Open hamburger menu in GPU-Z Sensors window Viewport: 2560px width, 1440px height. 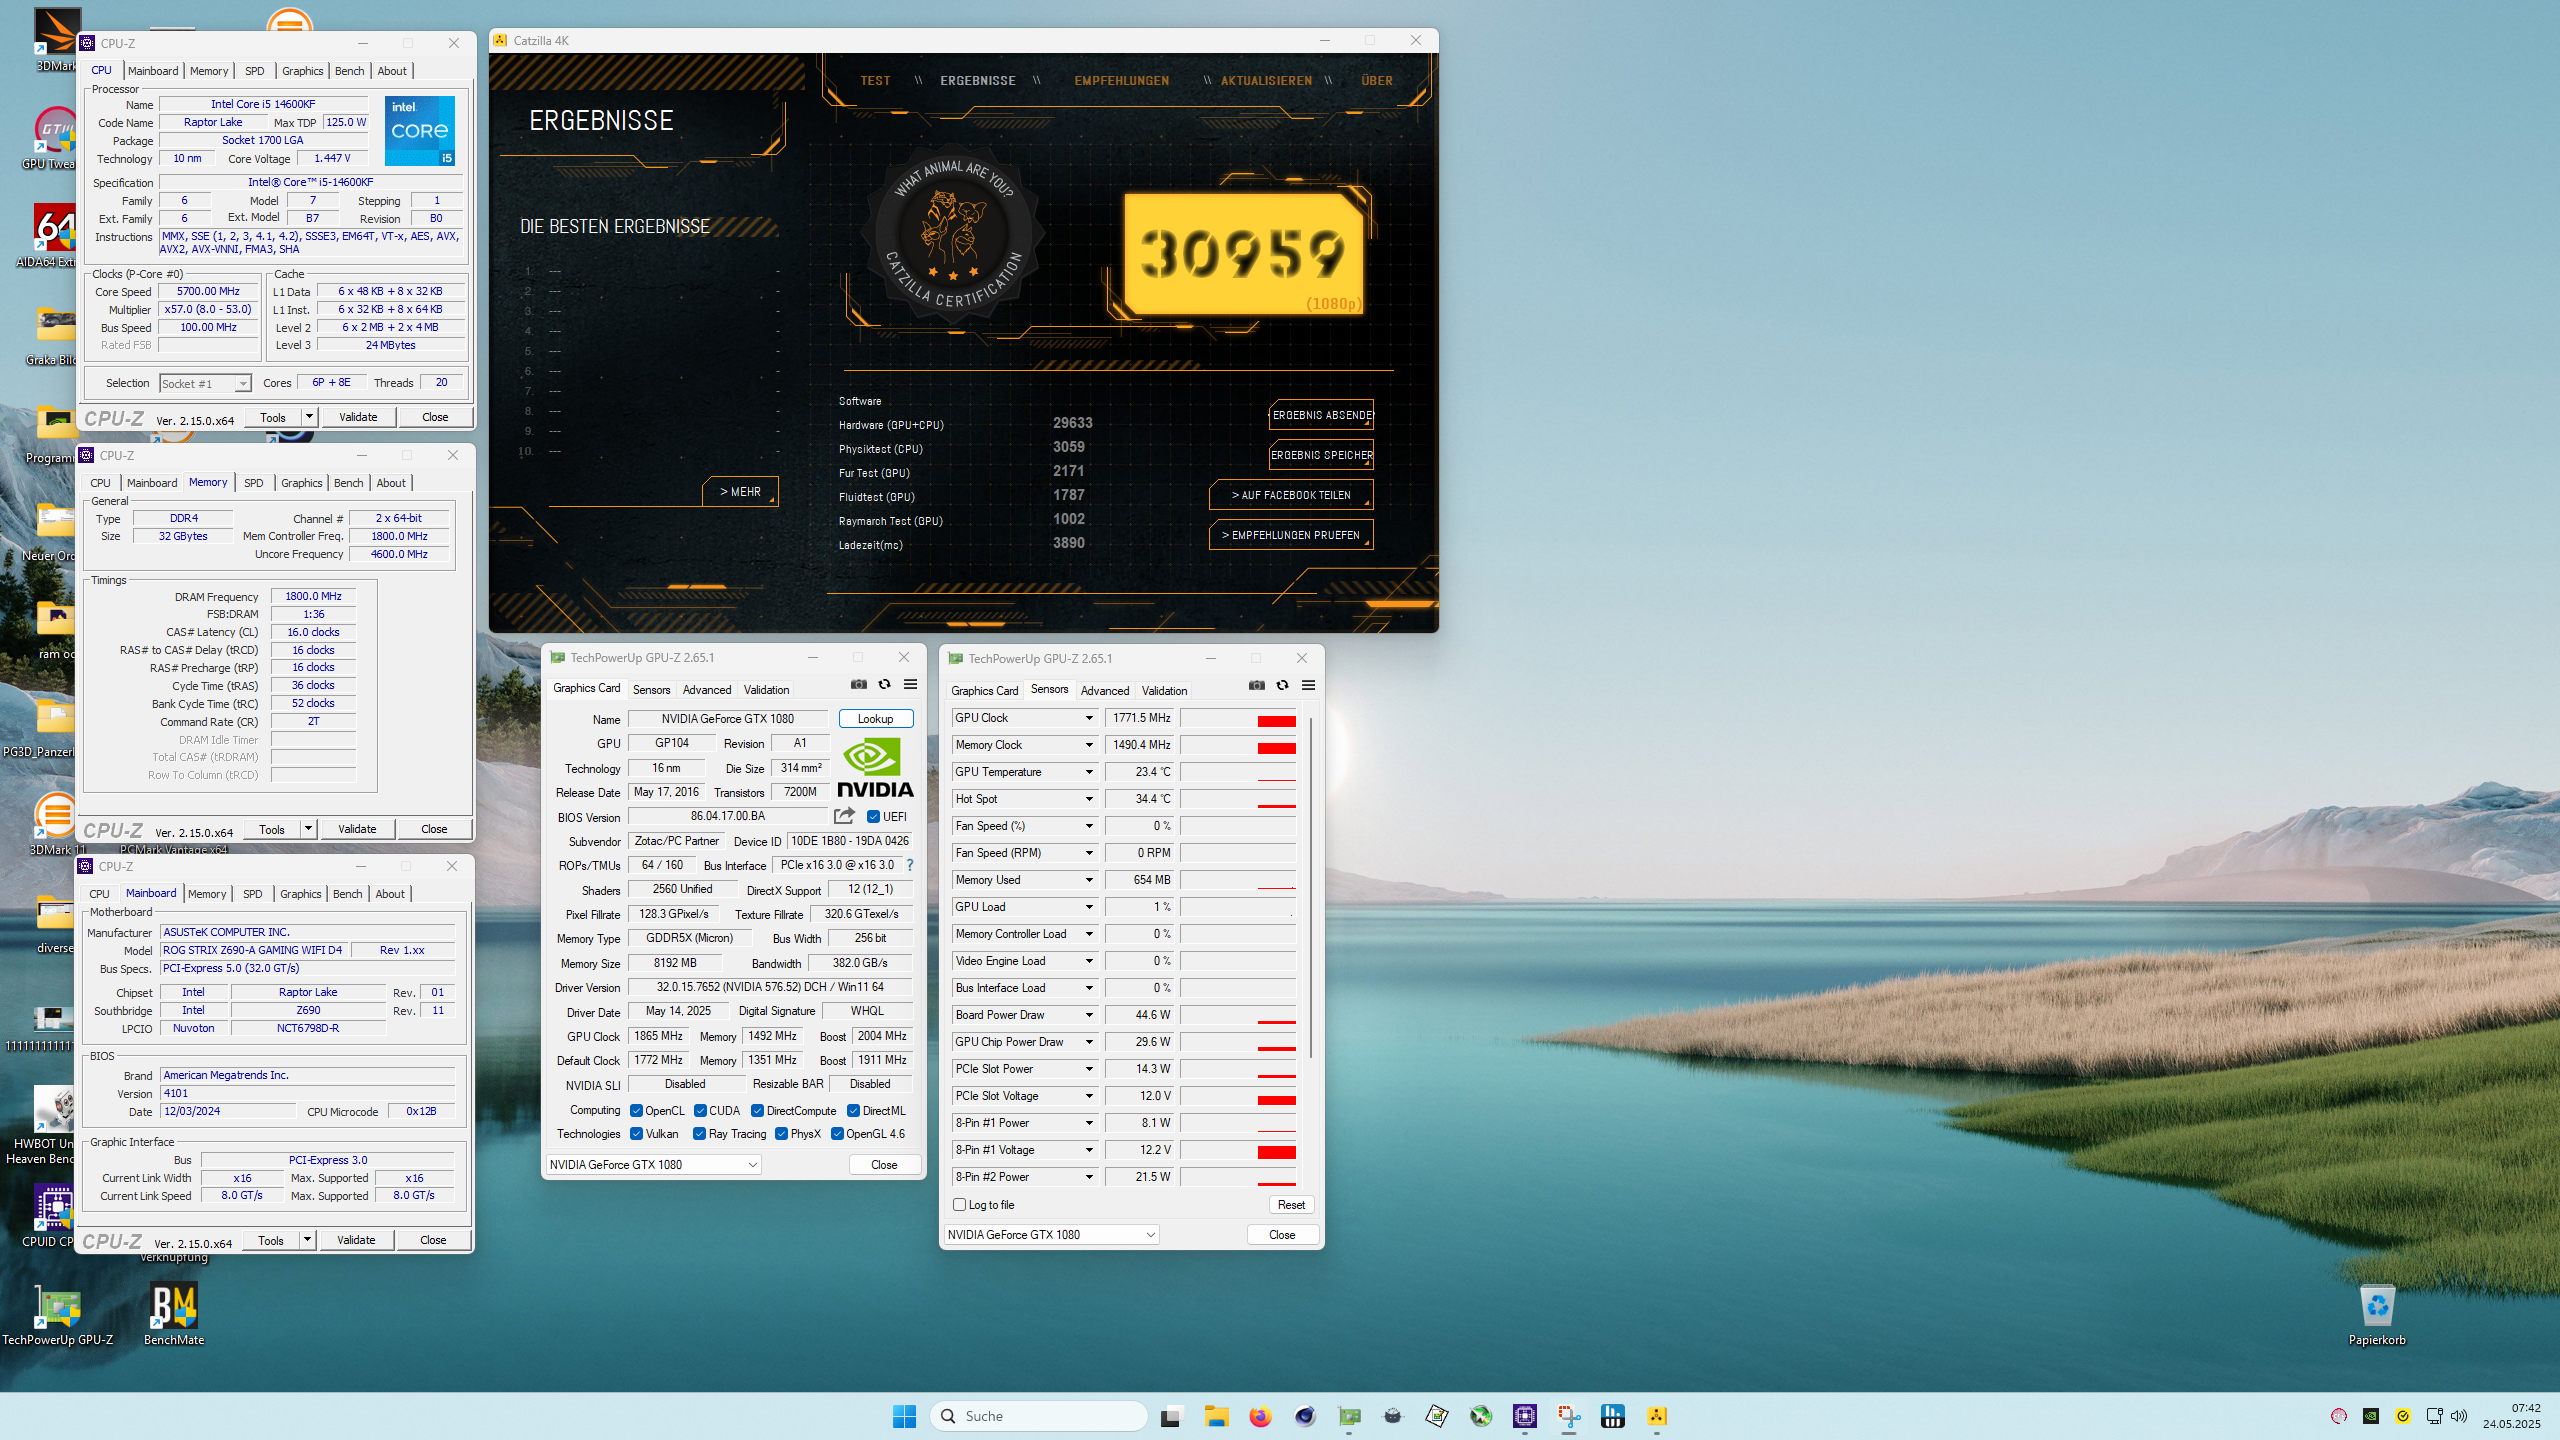coord(1308,686)
